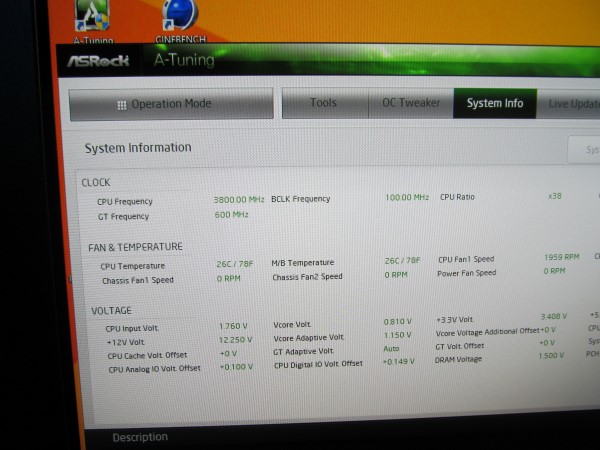The width and height of the screenshot is (600, 450).
Task: Click the Chassis Fan2 Speed label
Action: [307, 277]
